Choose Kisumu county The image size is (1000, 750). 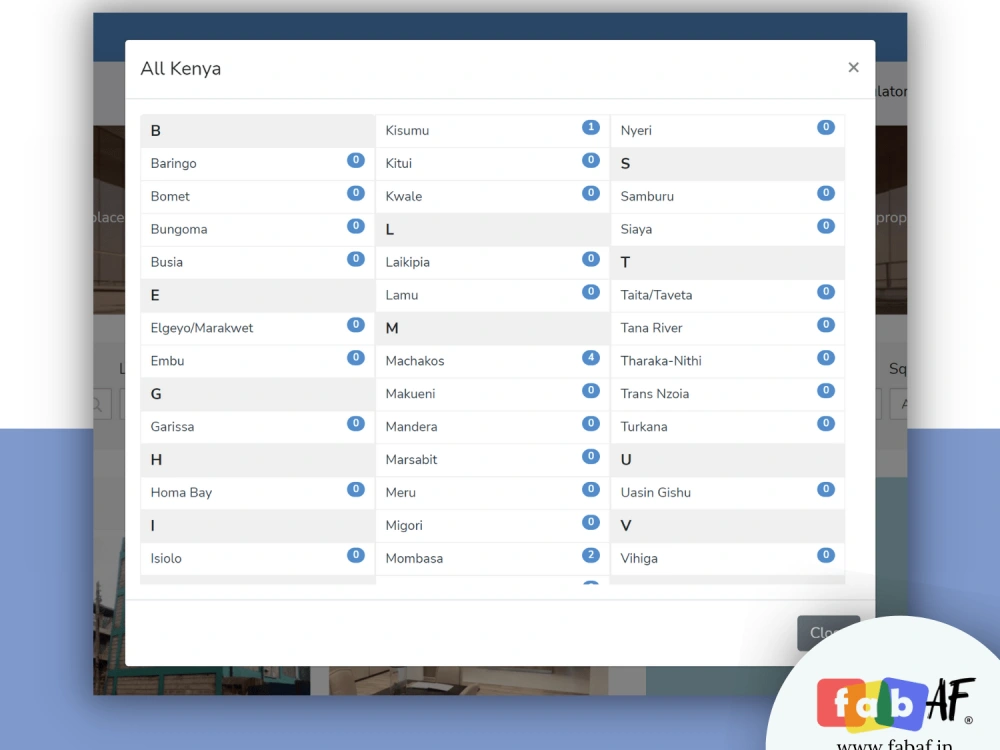coord(493,130)
